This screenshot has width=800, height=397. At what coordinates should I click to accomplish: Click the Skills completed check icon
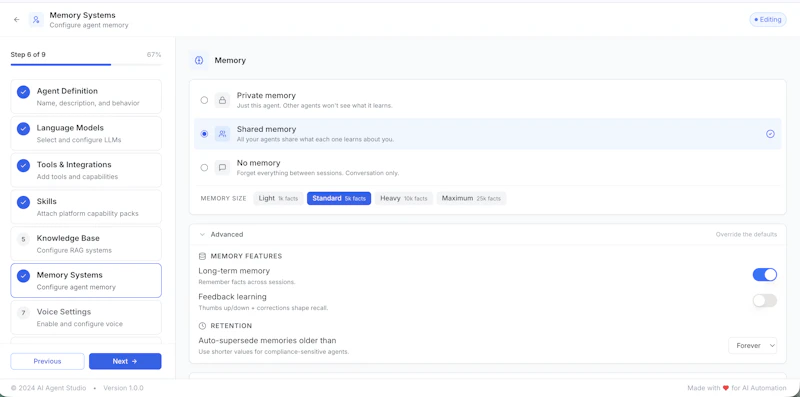[23, 202]
